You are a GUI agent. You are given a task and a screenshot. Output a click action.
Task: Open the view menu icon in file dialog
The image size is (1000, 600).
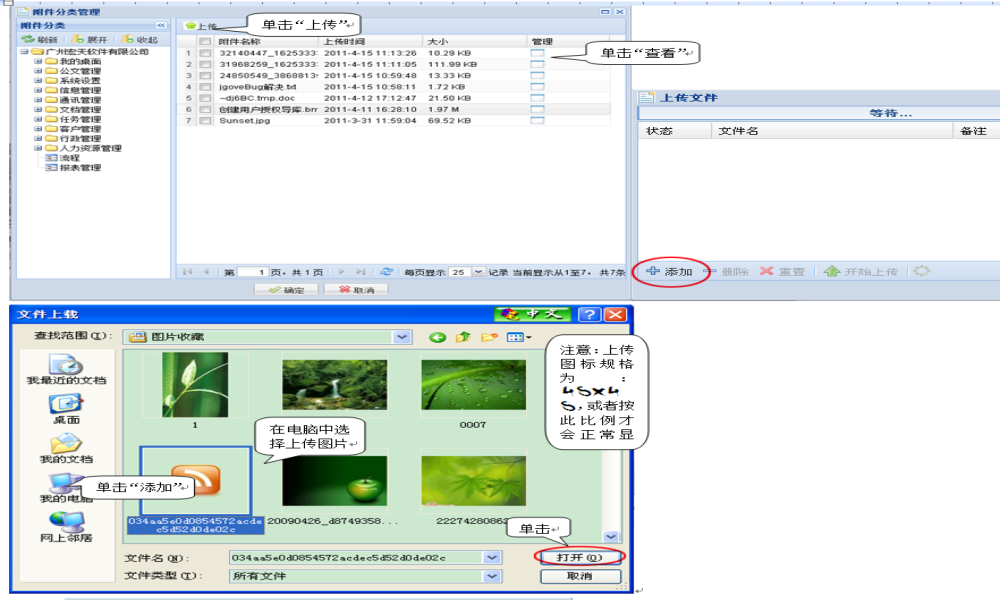click(x=518, y=337)
